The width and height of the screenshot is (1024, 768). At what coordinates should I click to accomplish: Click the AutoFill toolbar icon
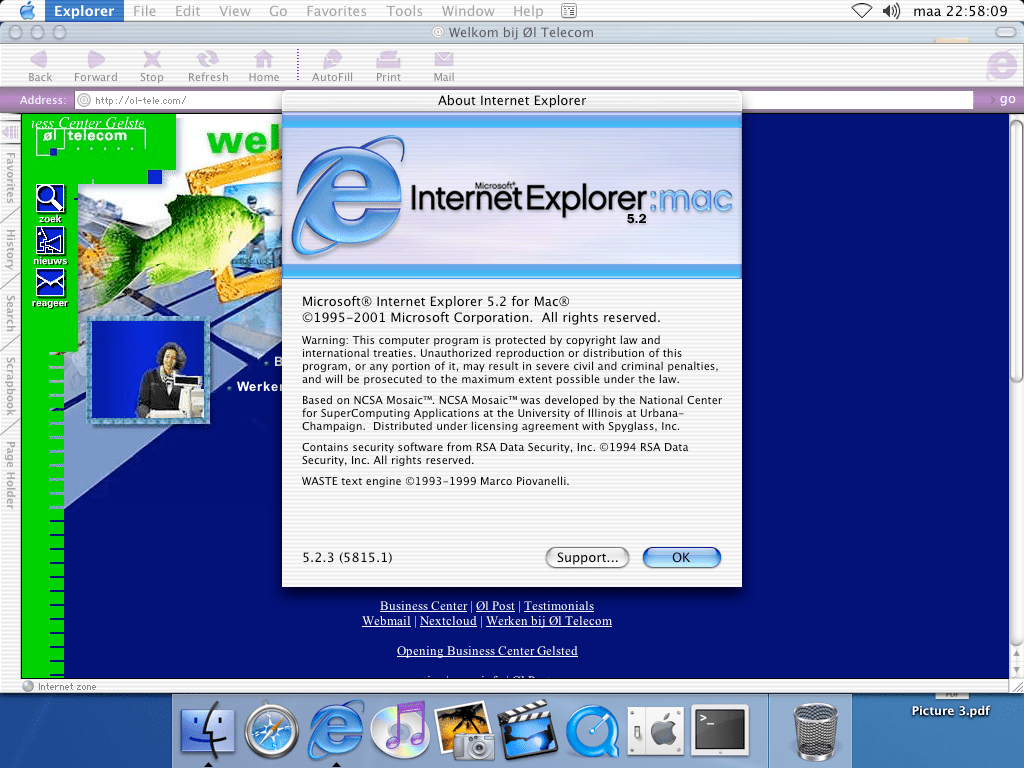coord(332,60)
